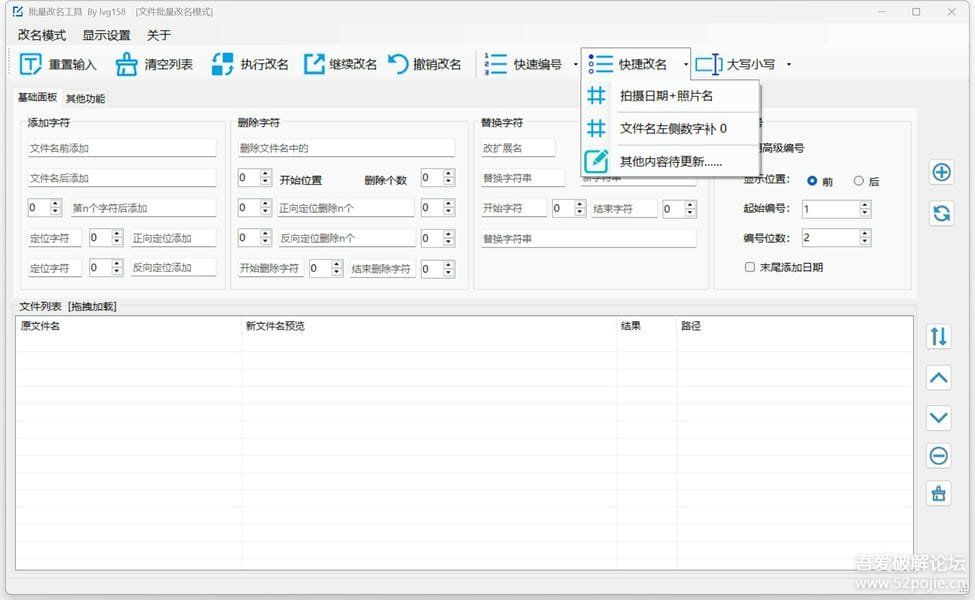
Task: Open the 快捷改名 dropdown menu
Action: (689, 62)
